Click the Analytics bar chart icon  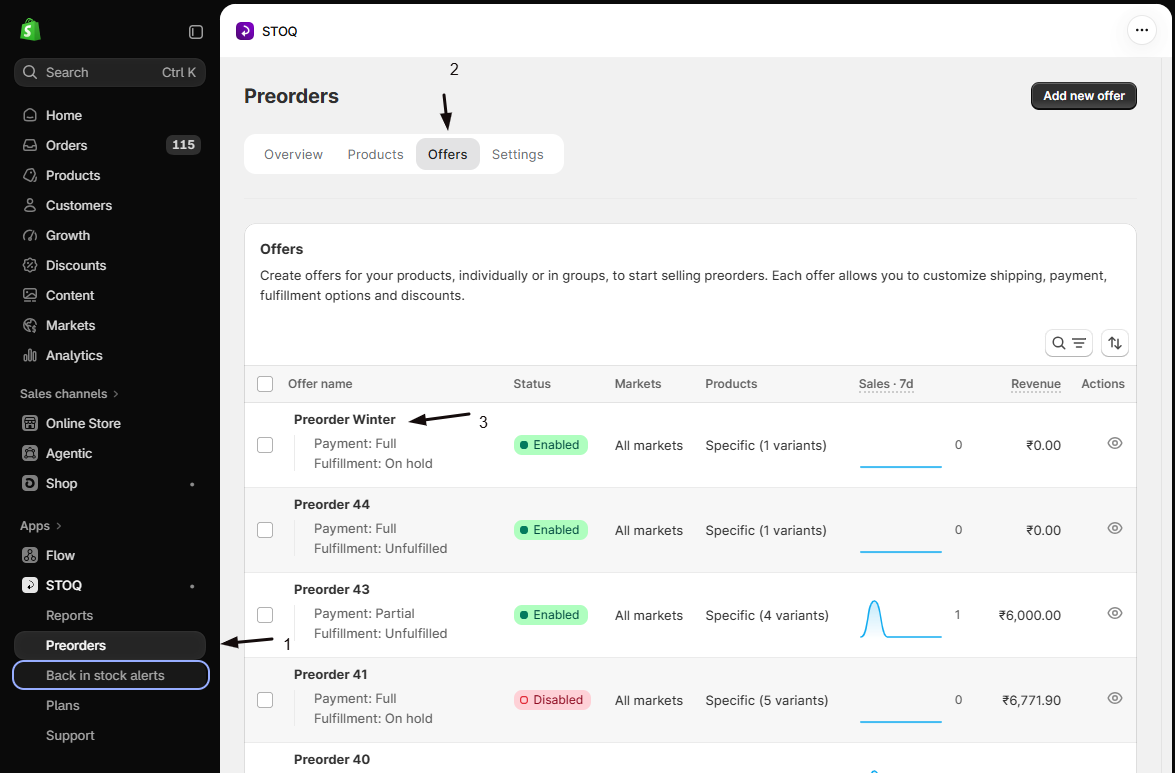tap(30, 355)
